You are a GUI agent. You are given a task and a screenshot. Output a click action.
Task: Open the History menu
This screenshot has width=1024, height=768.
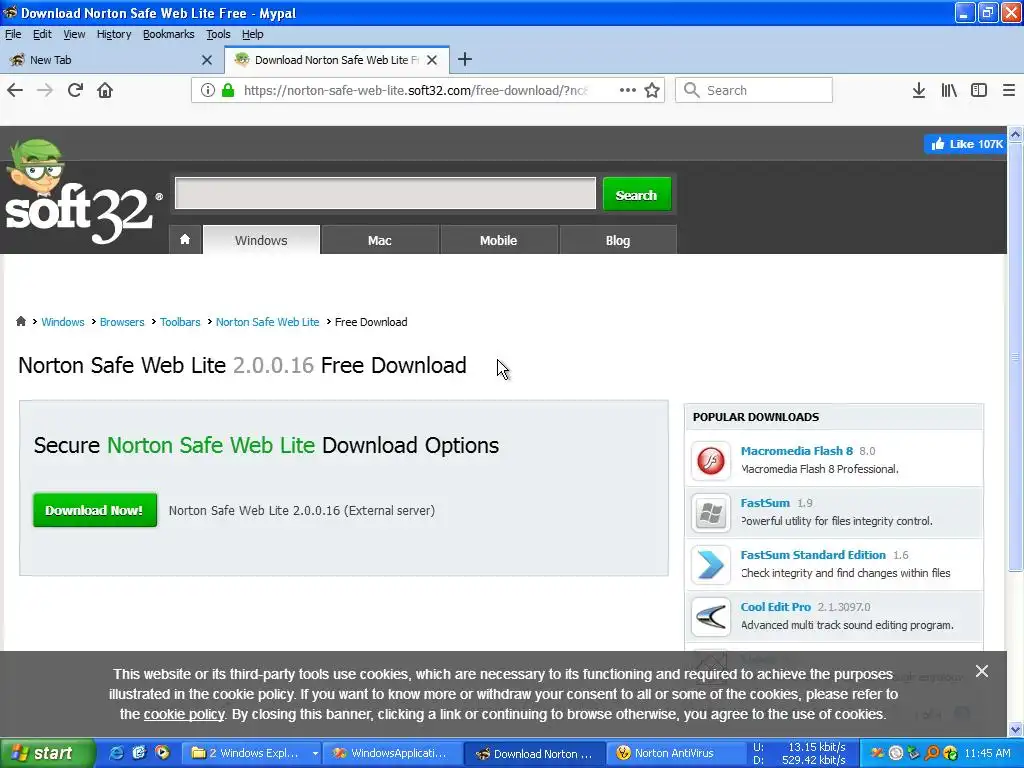point(114,34)
